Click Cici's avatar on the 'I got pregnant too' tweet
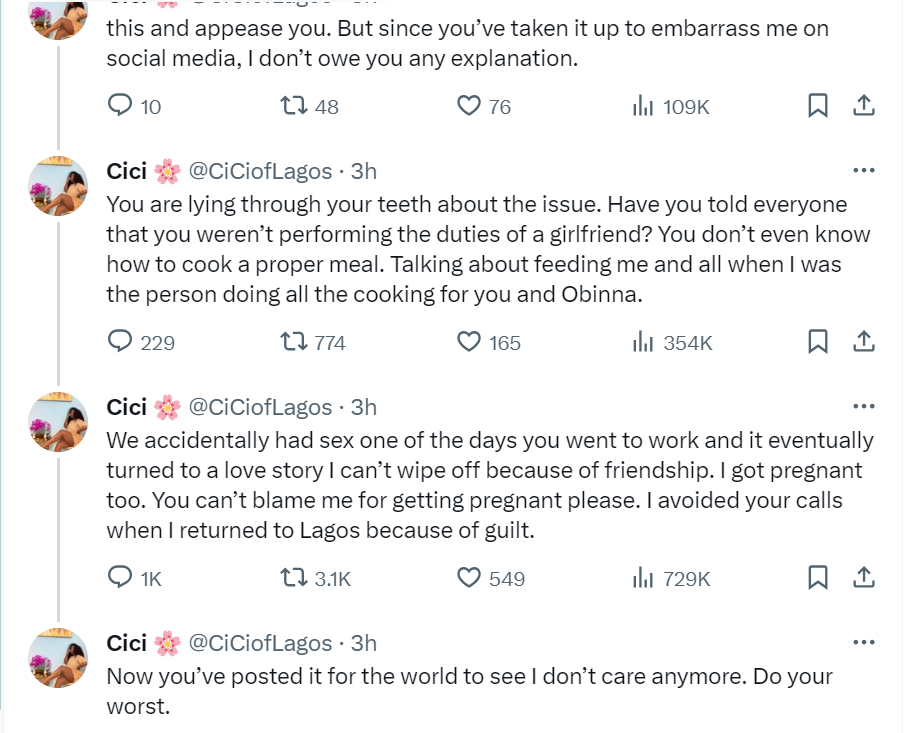Image resolution: width=911 pixels, height=733 pixels. pyautogui.click(x=58, y=422)
